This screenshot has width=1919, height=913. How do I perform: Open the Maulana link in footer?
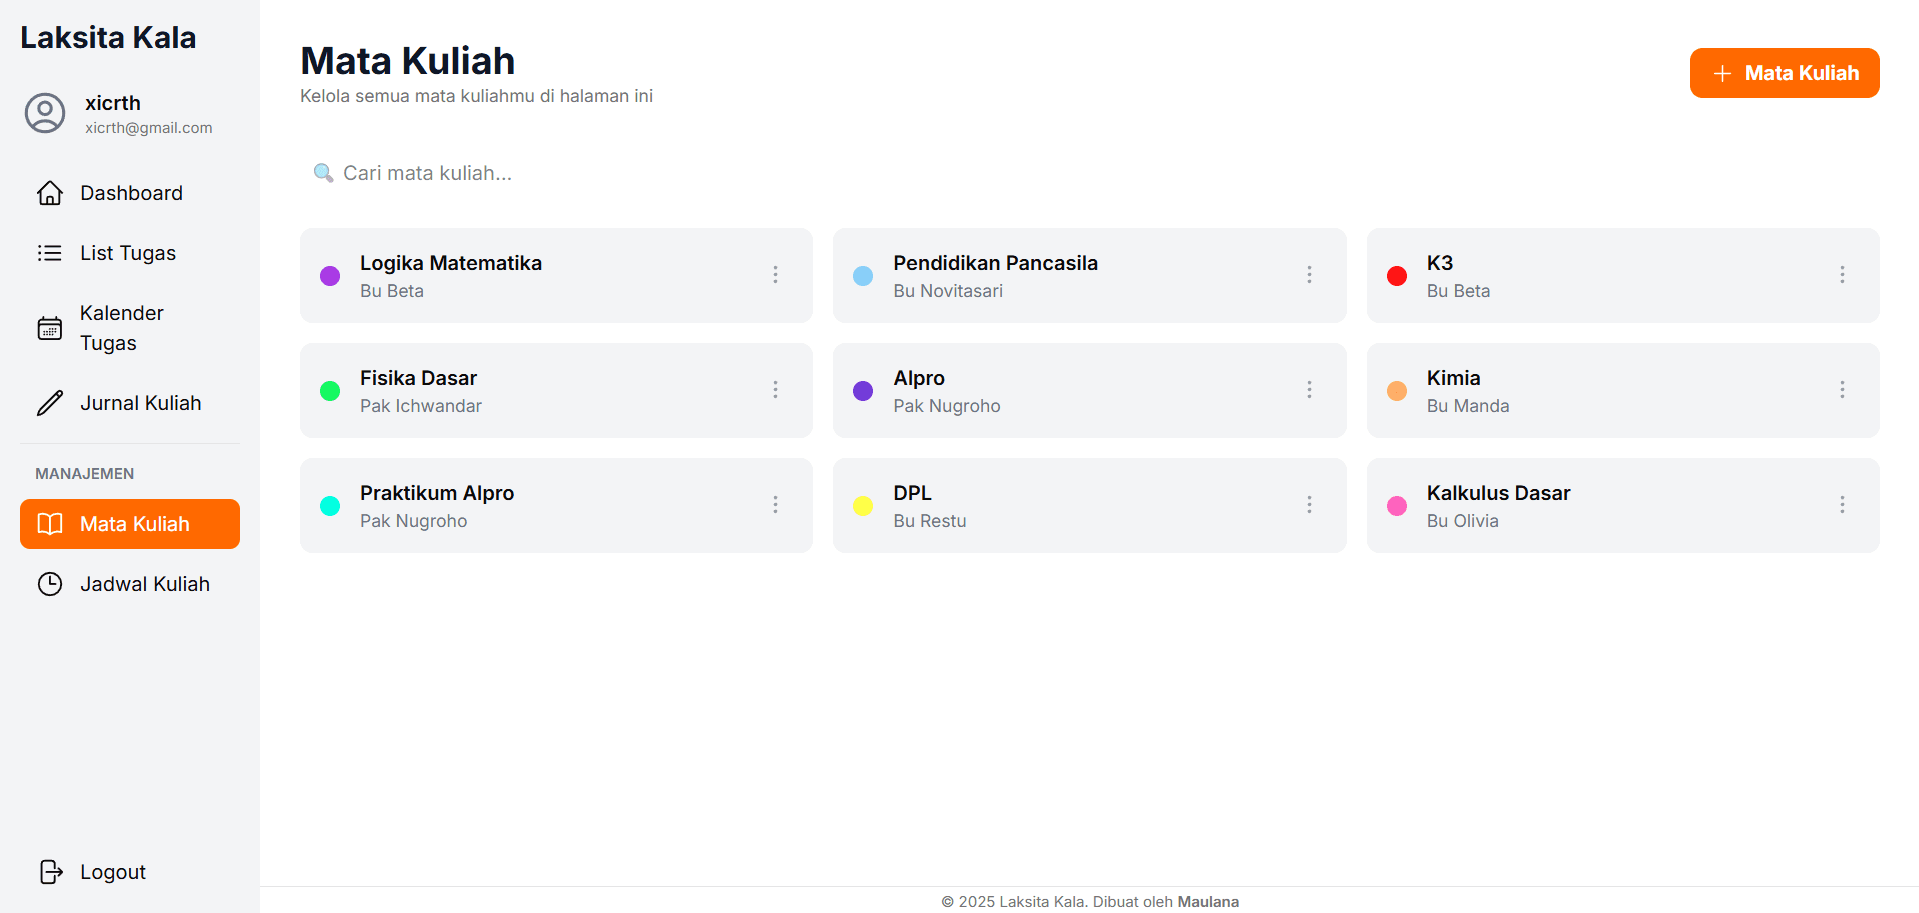click(1208, 902)
